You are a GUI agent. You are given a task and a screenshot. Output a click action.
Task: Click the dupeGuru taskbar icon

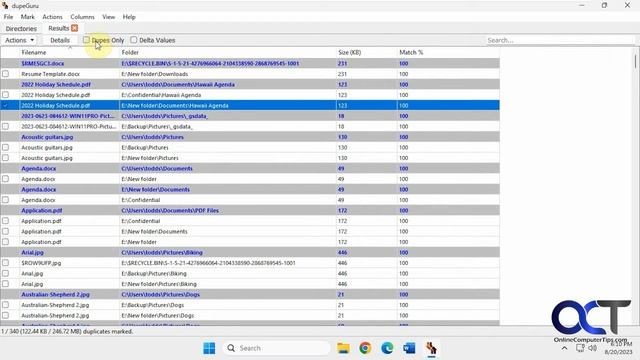(x=431, y=348)
